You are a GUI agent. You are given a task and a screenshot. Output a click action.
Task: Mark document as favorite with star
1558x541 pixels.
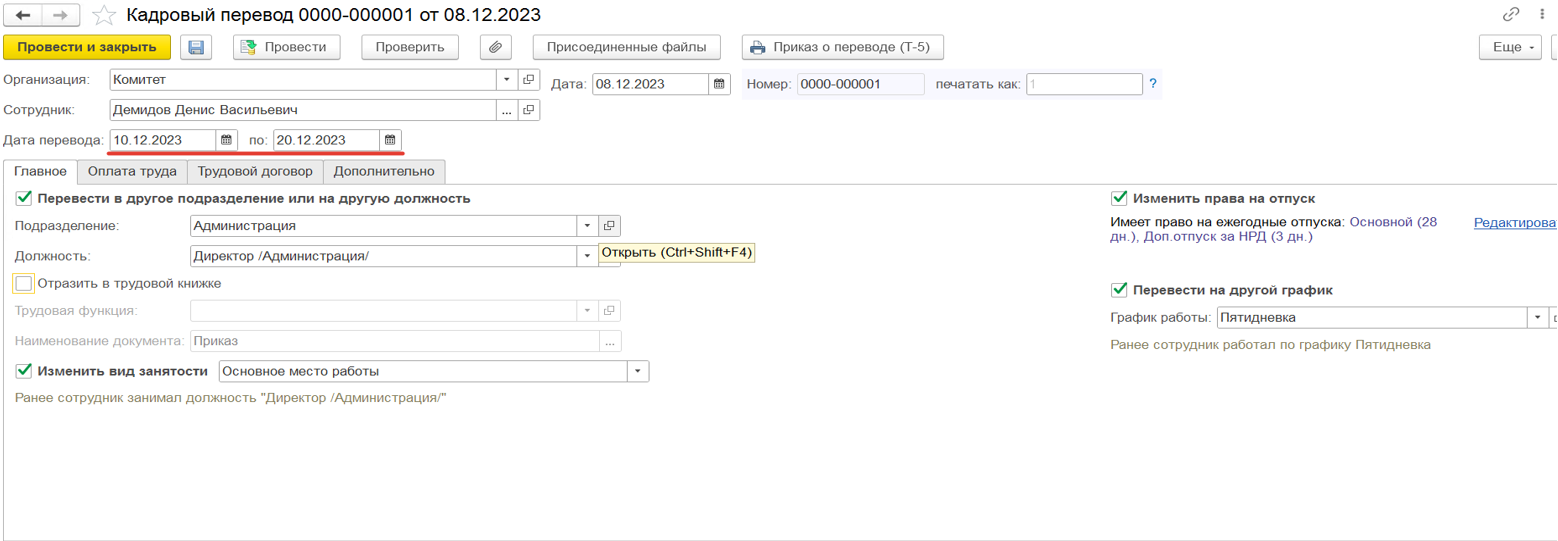pos(103,16)
